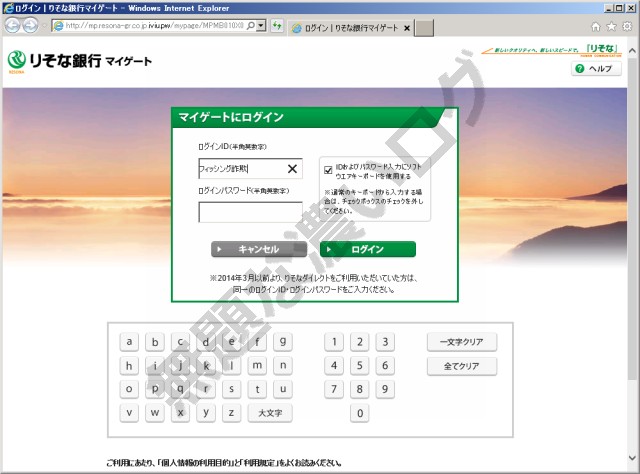Click on-screen key z

coord(231,413)
